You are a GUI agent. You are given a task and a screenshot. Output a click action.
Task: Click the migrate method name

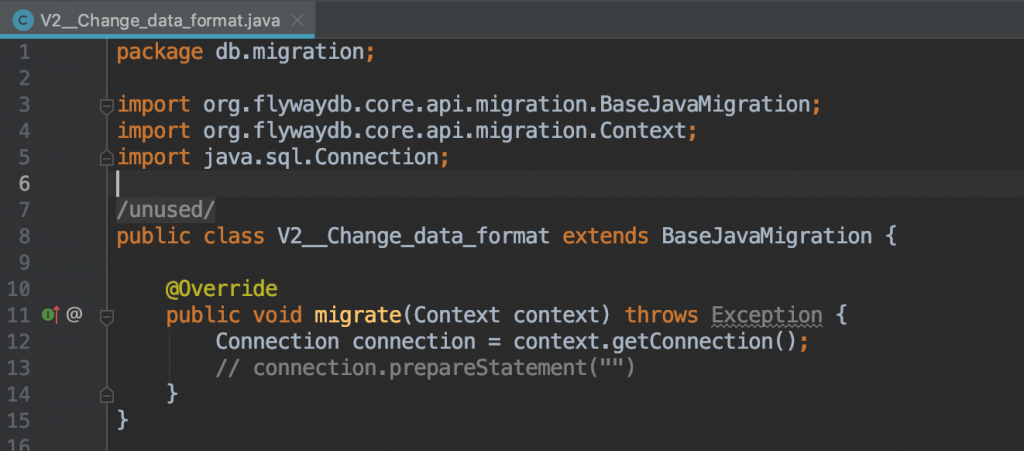click(x=357, y=315)
